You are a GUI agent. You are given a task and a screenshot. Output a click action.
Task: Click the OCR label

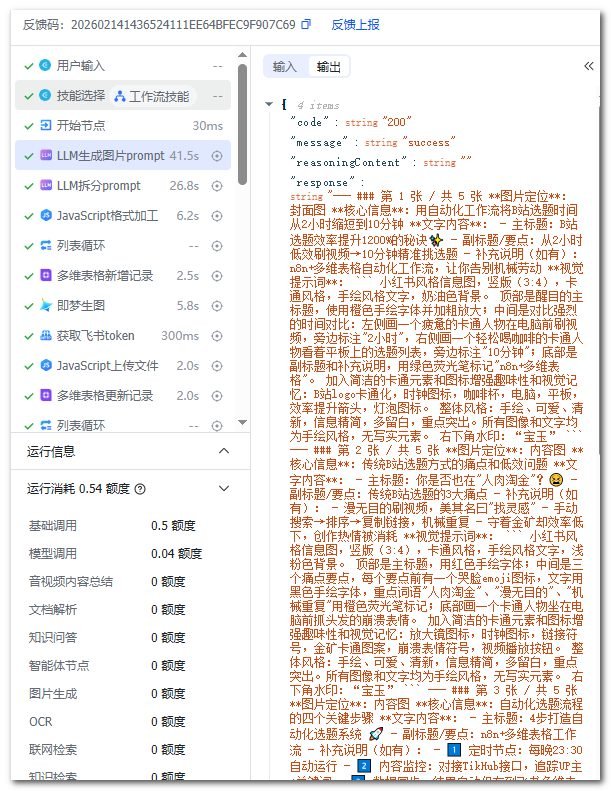pyautogui.click(x=41, y=722)
